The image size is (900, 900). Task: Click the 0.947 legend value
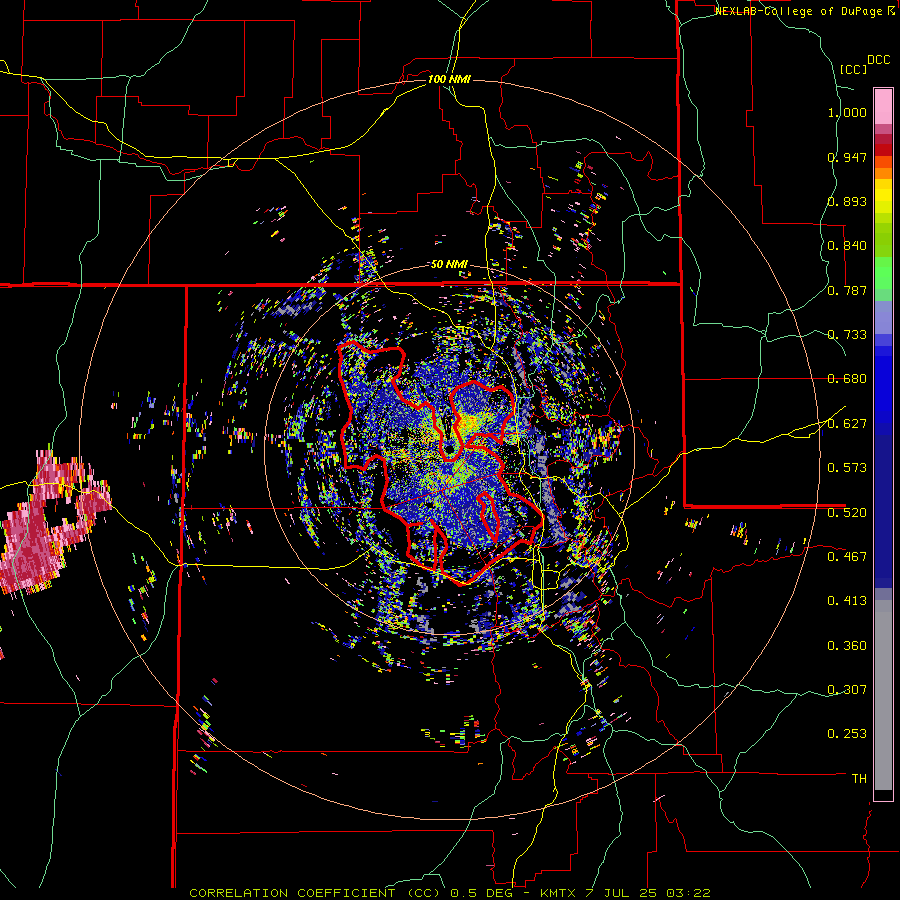point(847,157)
